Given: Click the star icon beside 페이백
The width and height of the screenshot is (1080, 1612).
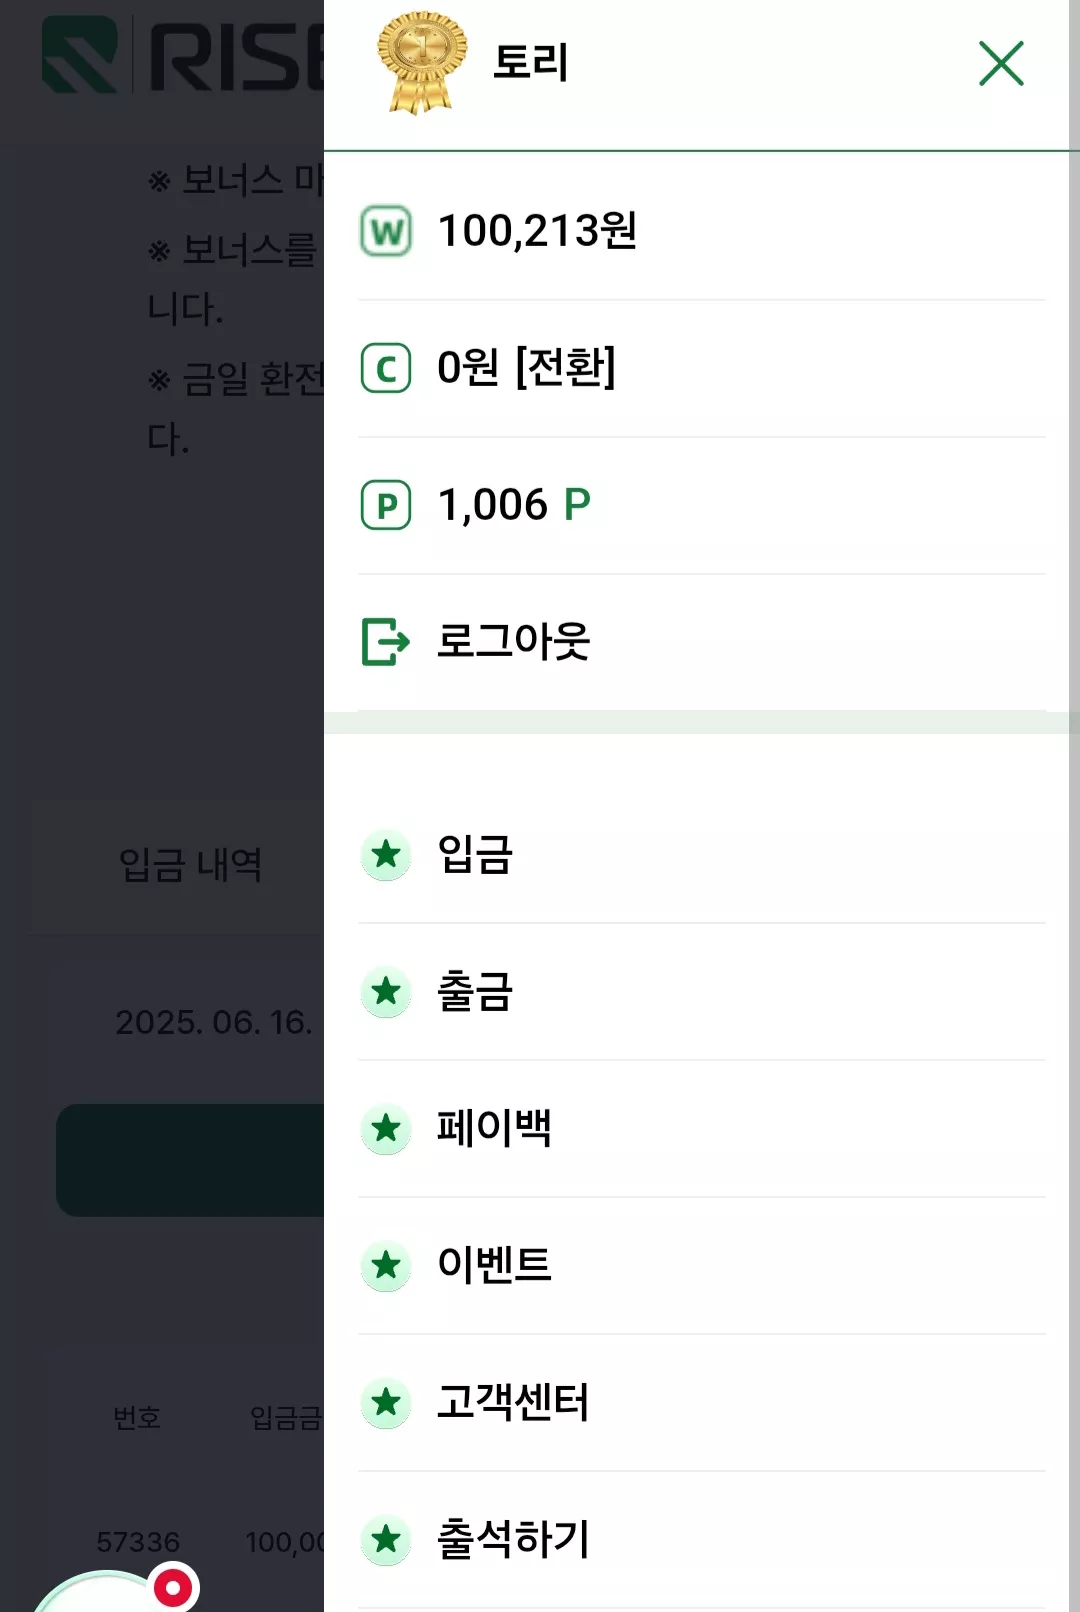Looking at the screenshot, I should (x=386, y=1129).
